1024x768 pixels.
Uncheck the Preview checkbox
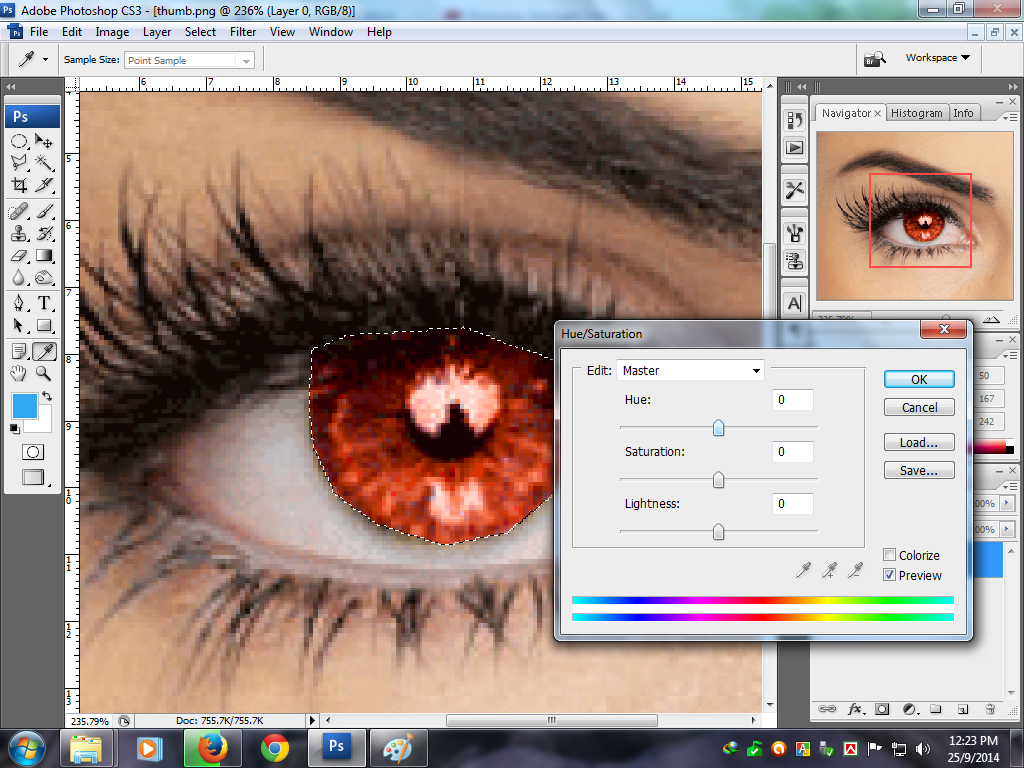click(x=889, y=575)
